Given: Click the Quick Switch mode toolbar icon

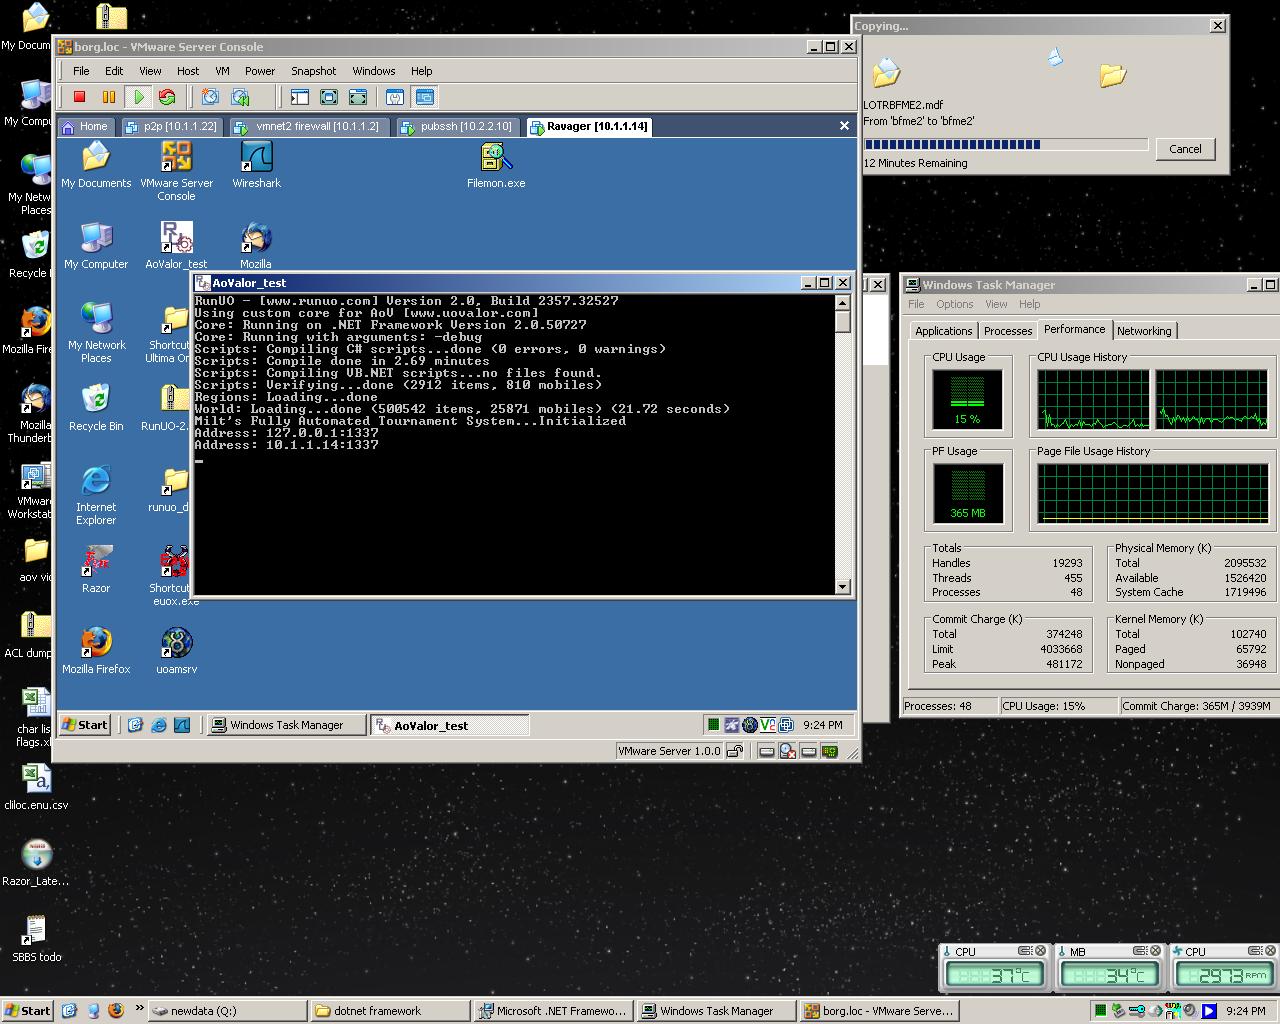Looking at the screenshot, I should [329, 97].
